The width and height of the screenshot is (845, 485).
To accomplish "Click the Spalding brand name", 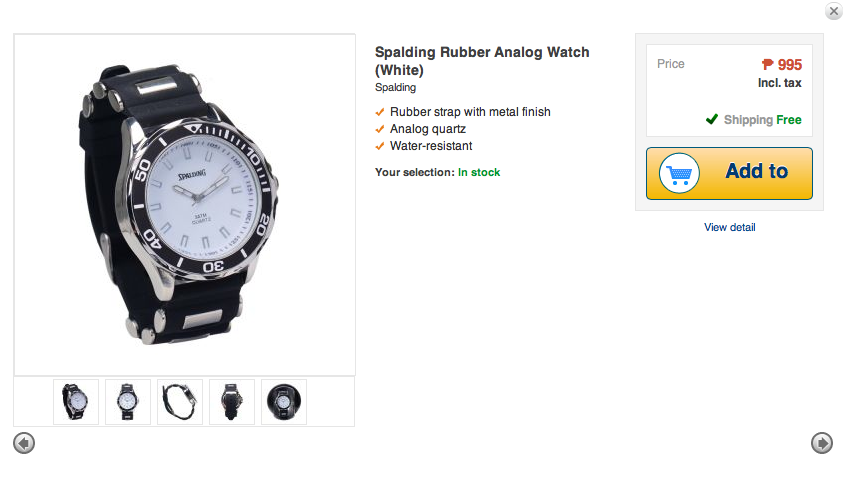I will pyautogui.click(x=395, y=87).
